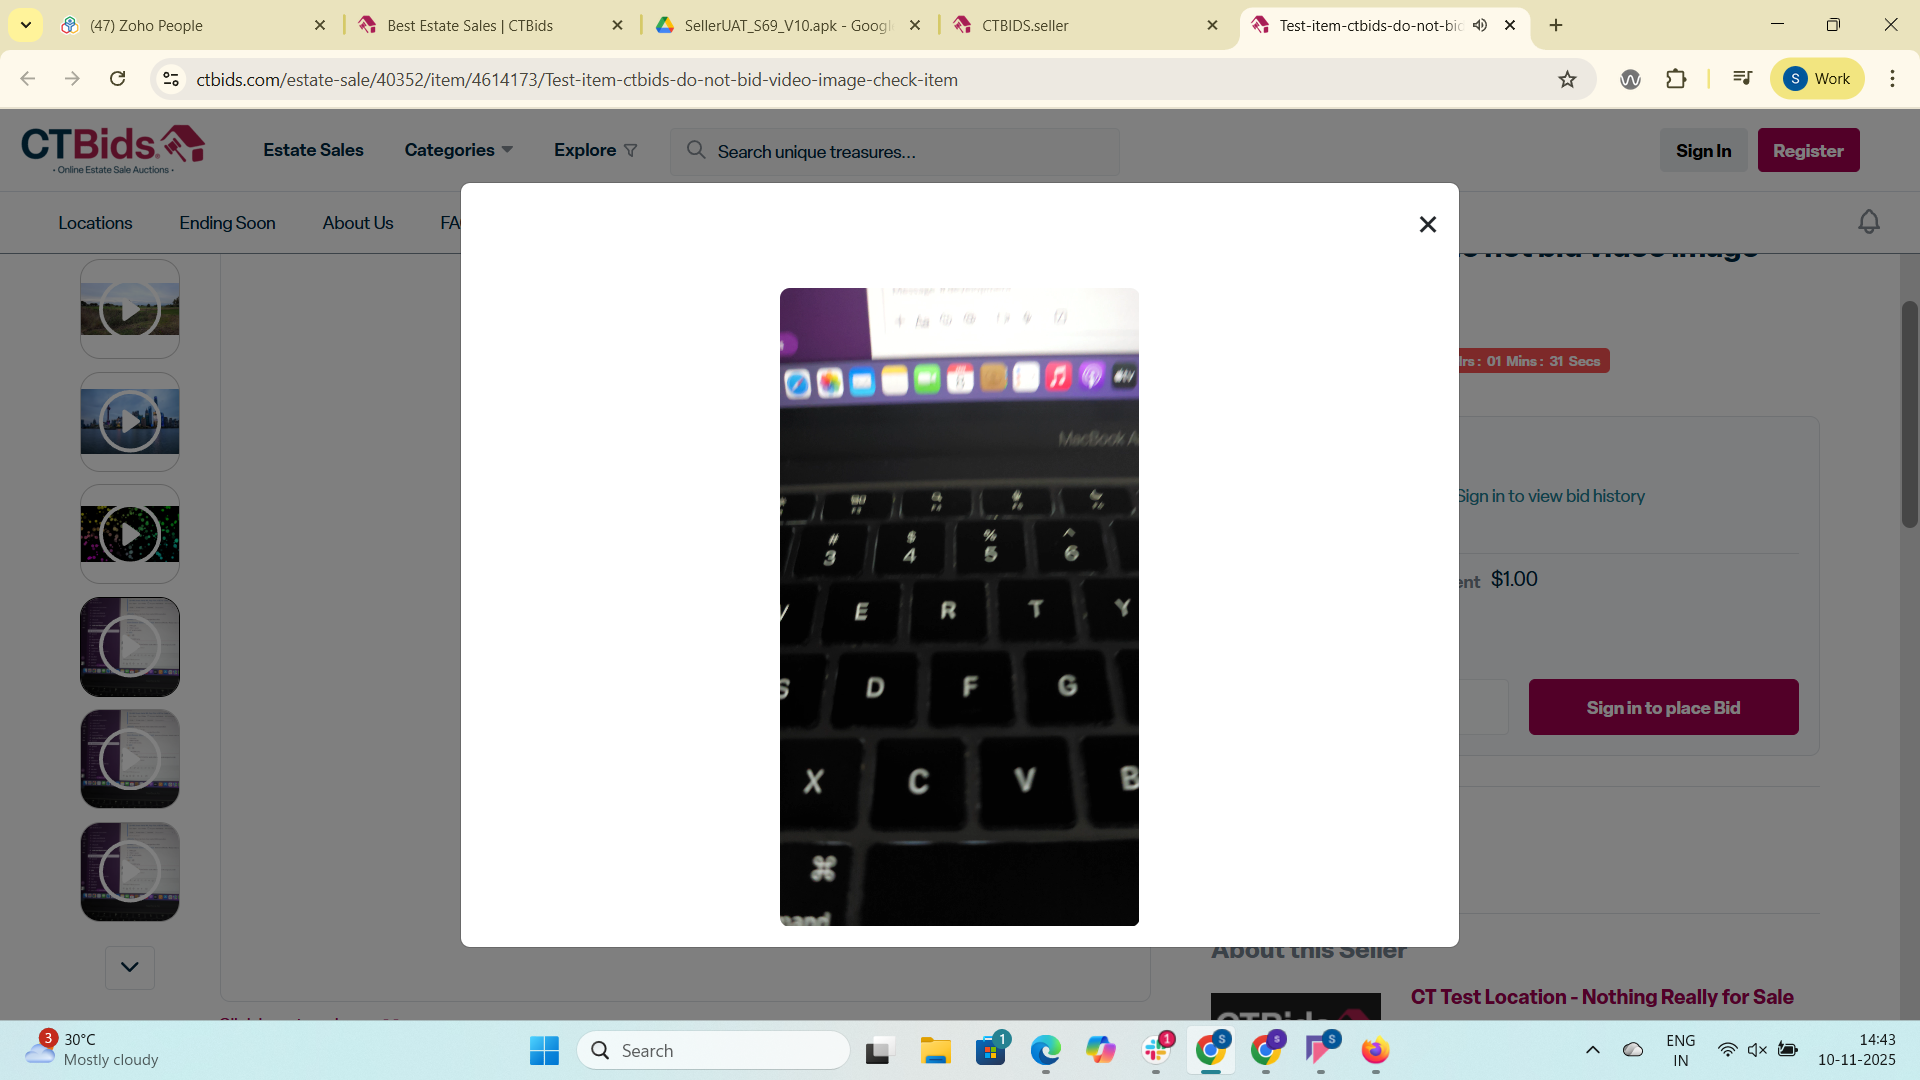
Task: Click the notification bell icon
Action: tap(1868, 222)
